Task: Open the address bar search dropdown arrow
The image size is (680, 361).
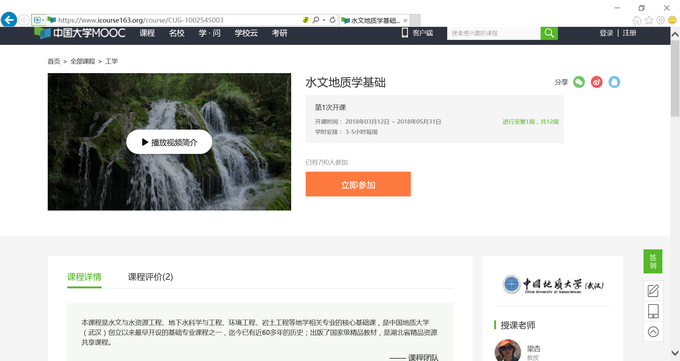Action: click(324, 20)
